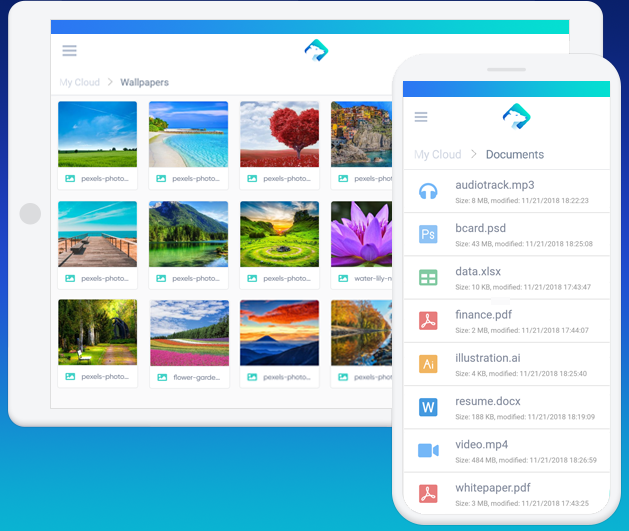
Task: Click the image icon under the mountain lake photo
Action: (x=161, y=278)
